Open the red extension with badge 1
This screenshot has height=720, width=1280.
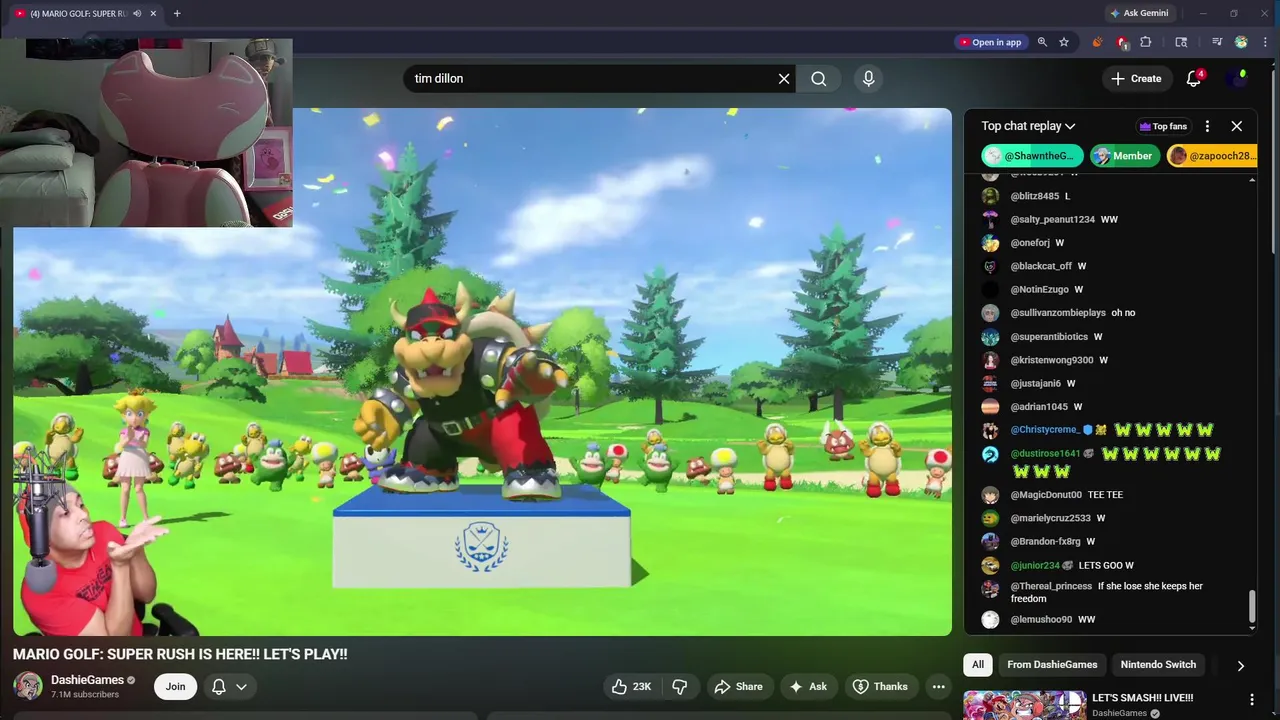point(1122,42)
